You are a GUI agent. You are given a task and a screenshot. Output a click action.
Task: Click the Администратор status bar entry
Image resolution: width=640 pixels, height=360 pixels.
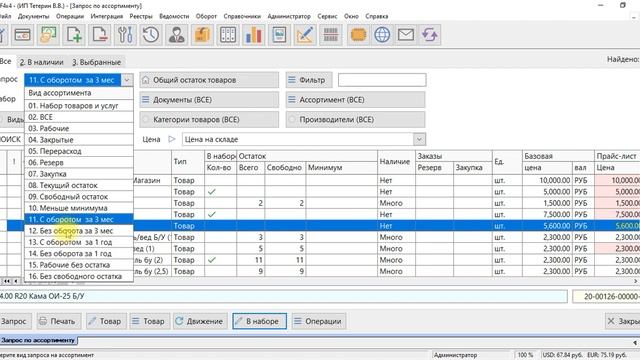[x=455, y=355]
